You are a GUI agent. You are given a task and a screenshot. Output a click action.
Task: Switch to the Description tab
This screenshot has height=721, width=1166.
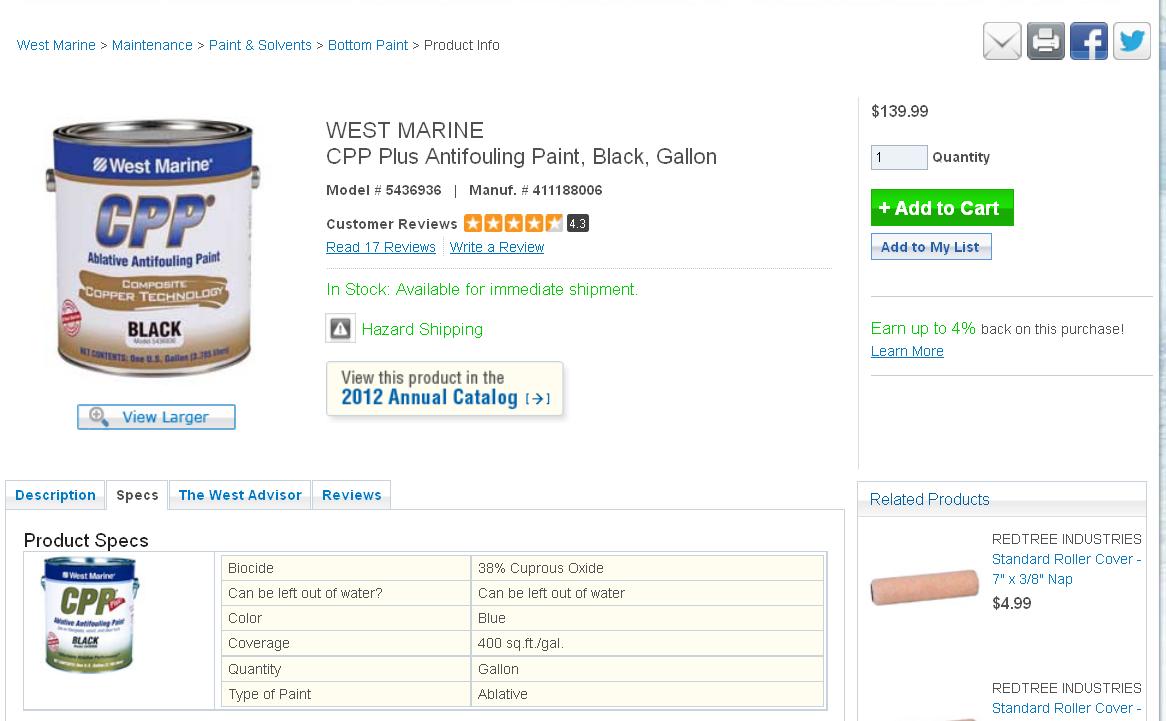point(56,495)
